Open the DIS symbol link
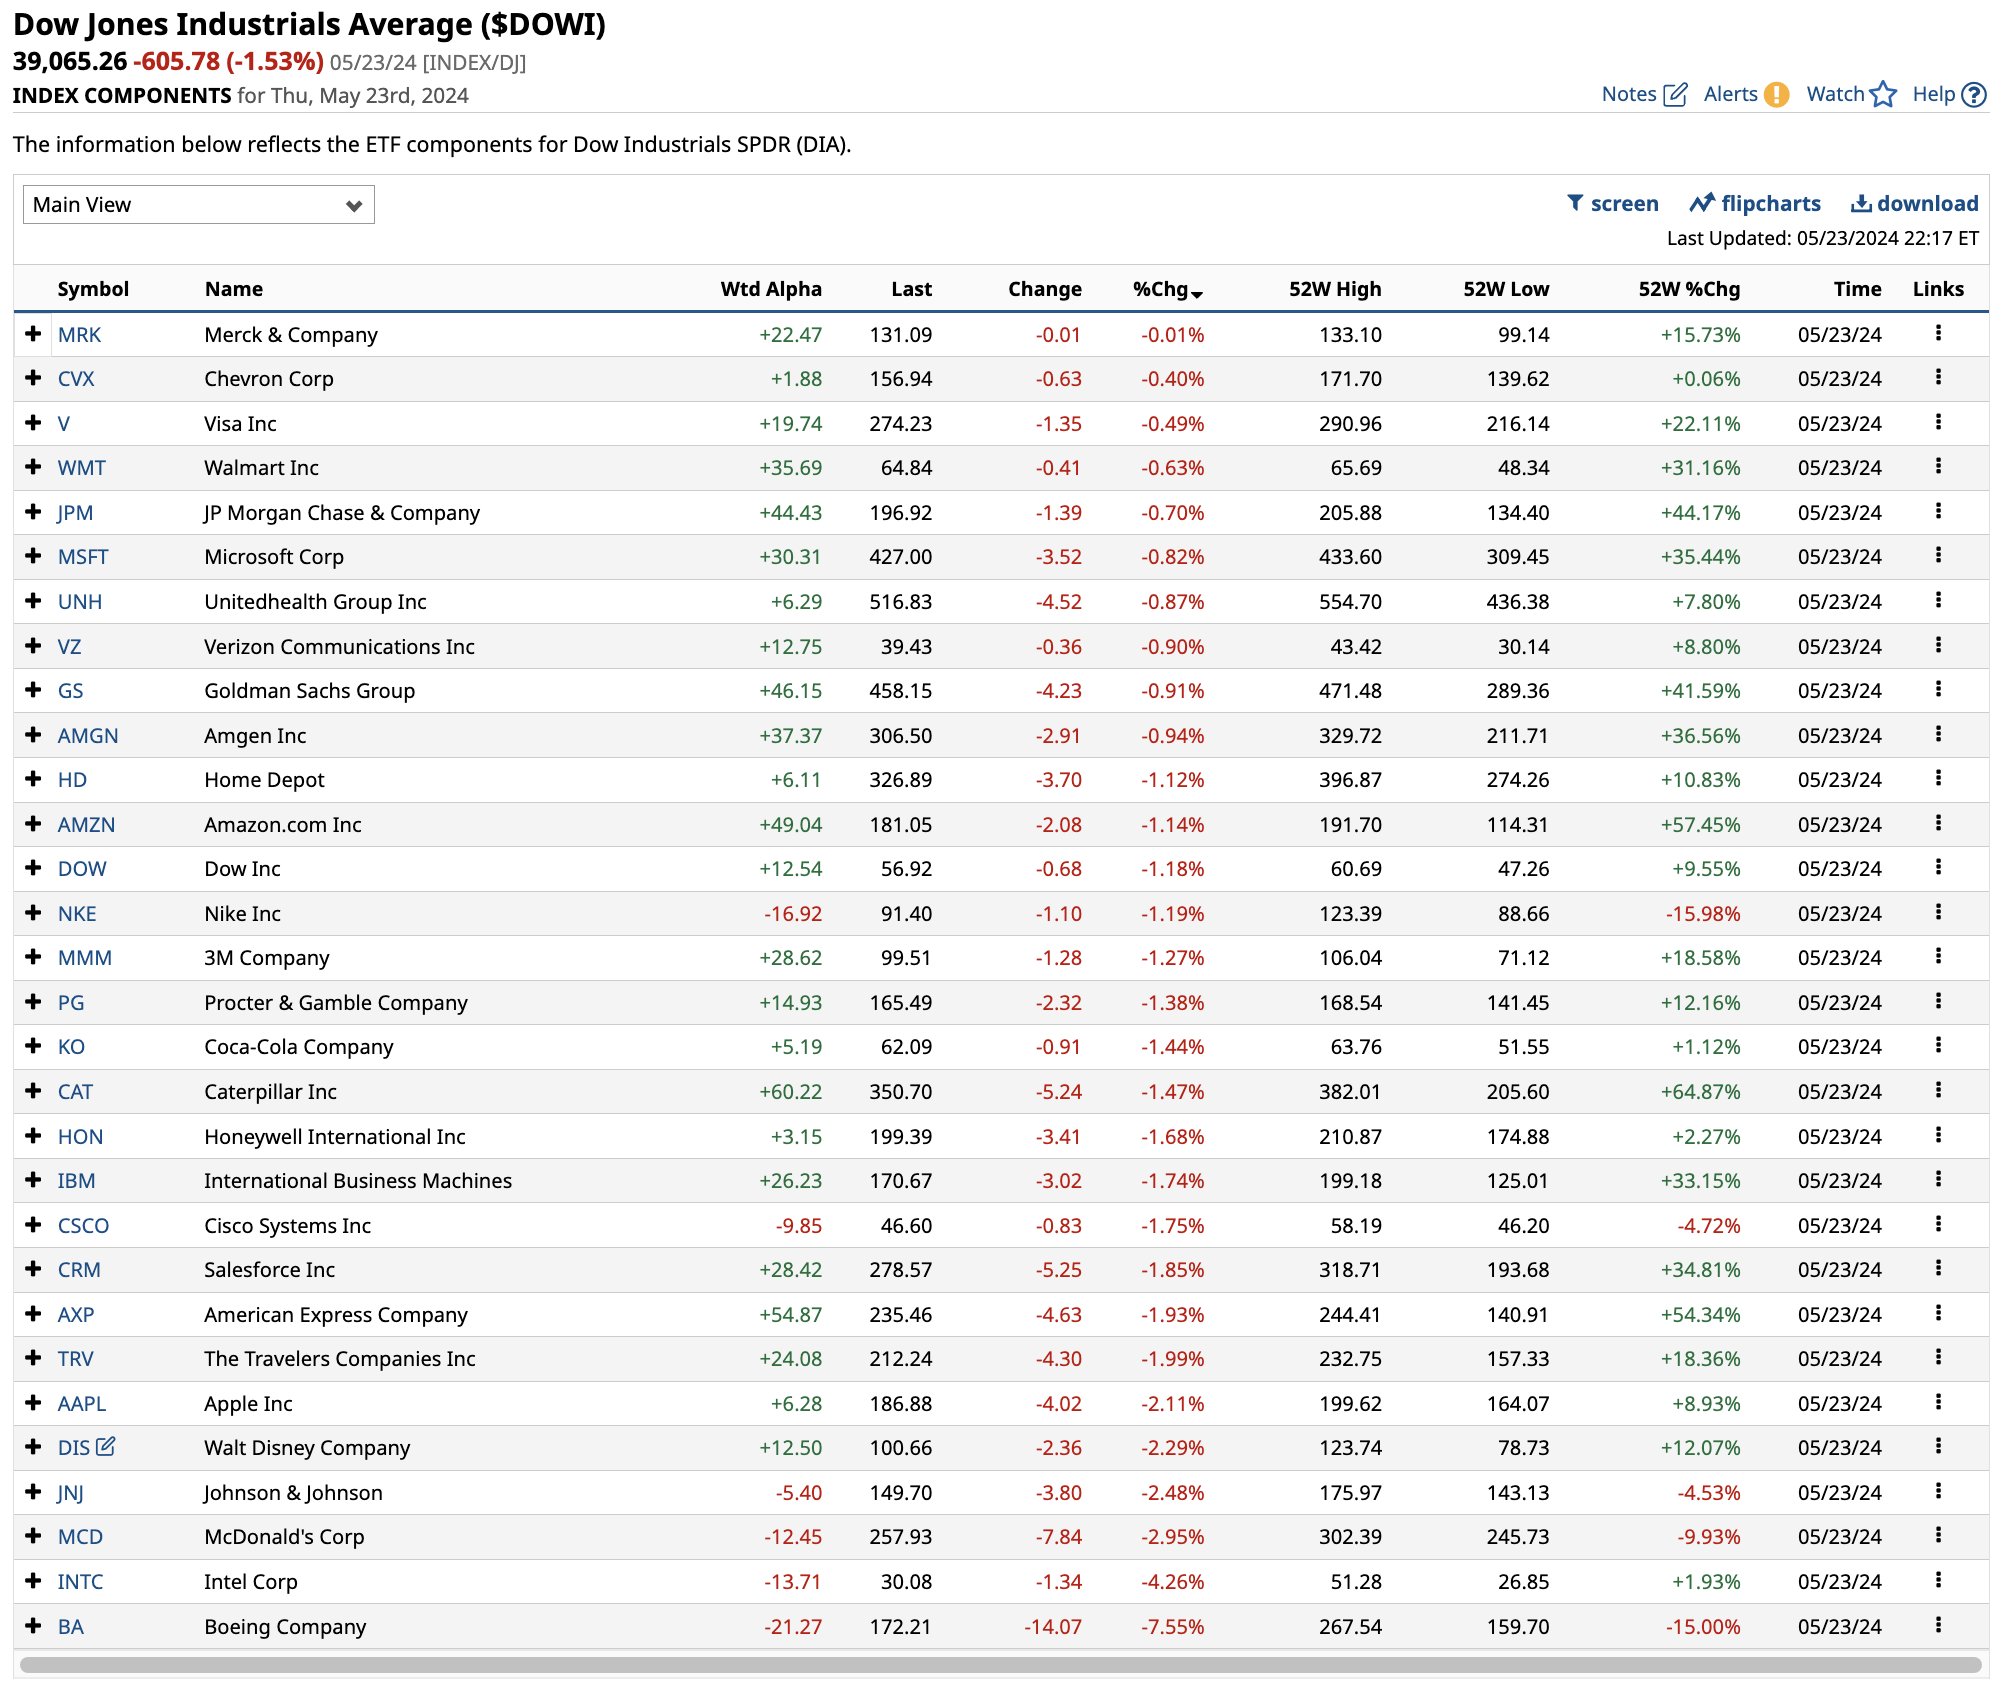Screen dimensions: 2002x1694 click(x=74, y=1447)
